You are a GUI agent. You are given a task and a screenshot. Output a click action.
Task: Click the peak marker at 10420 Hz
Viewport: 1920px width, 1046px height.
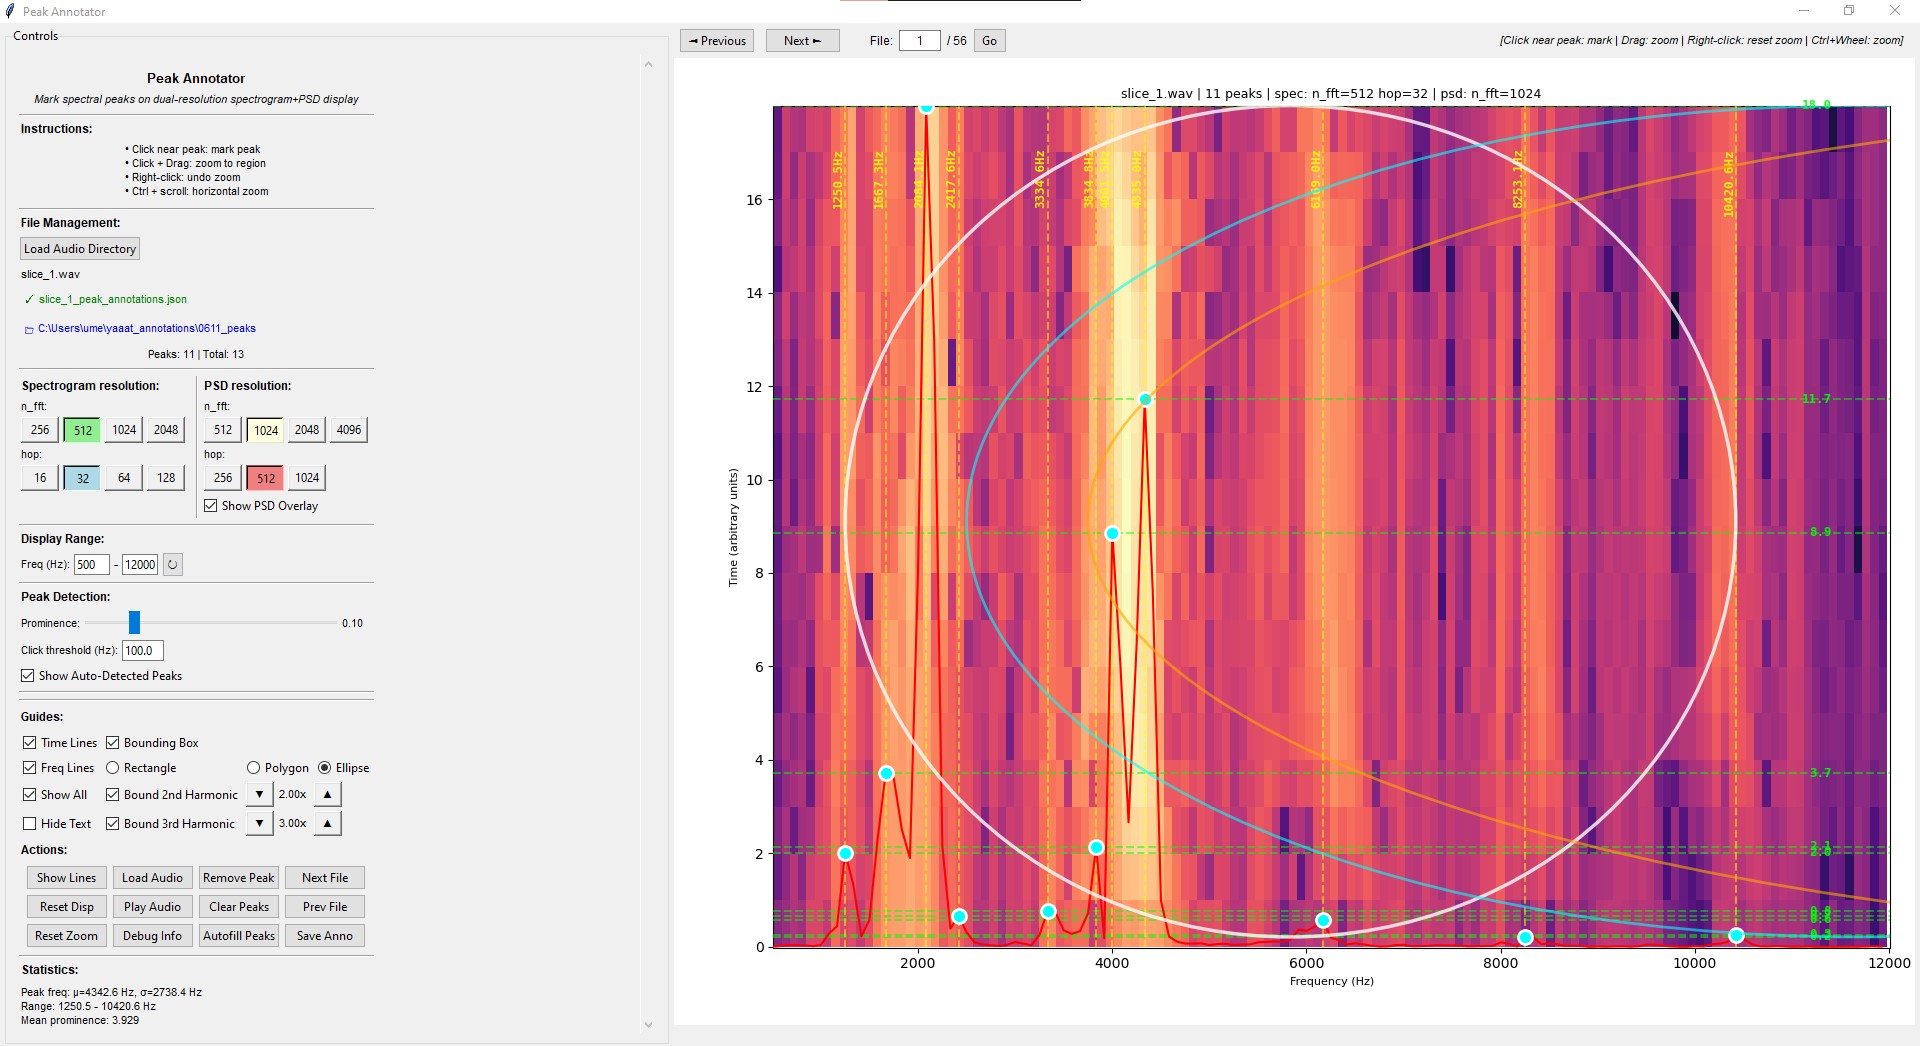pyautogui.click(x=1736, y=936)
